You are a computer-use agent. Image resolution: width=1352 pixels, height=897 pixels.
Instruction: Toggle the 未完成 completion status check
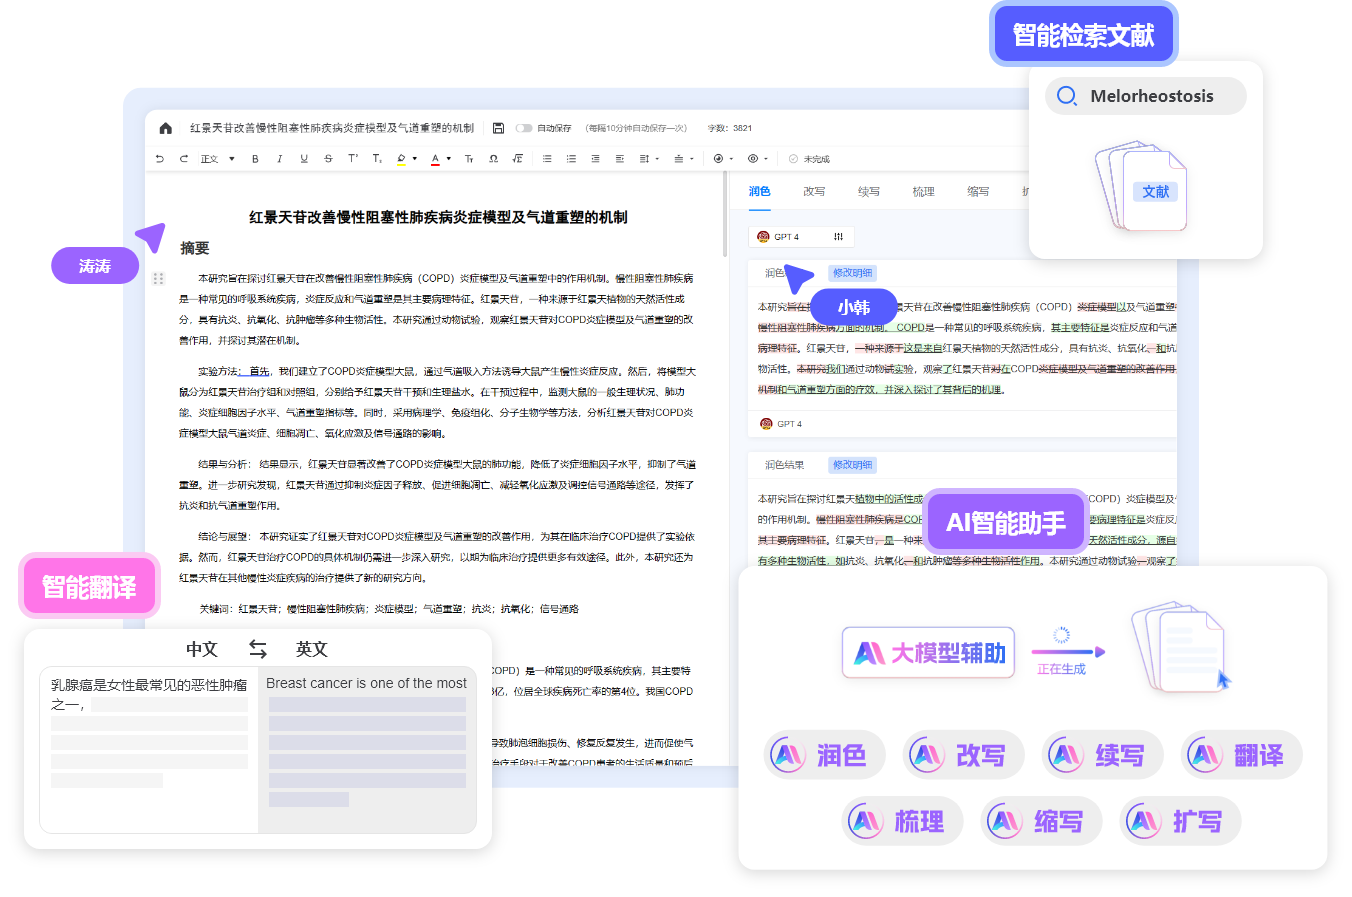click(793, 159)
